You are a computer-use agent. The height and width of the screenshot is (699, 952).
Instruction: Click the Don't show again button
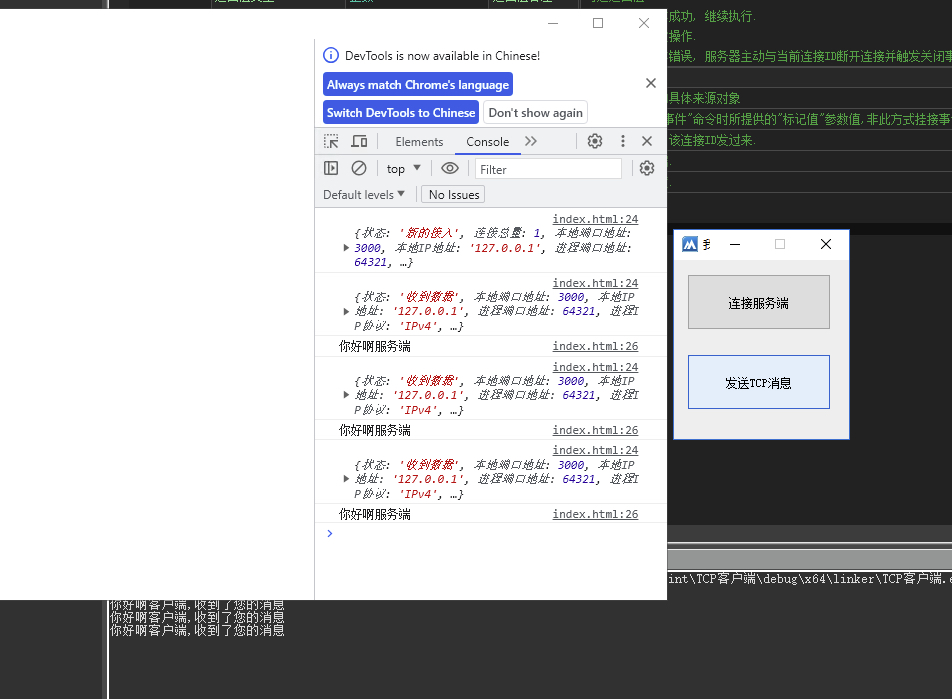coord(536,112)
